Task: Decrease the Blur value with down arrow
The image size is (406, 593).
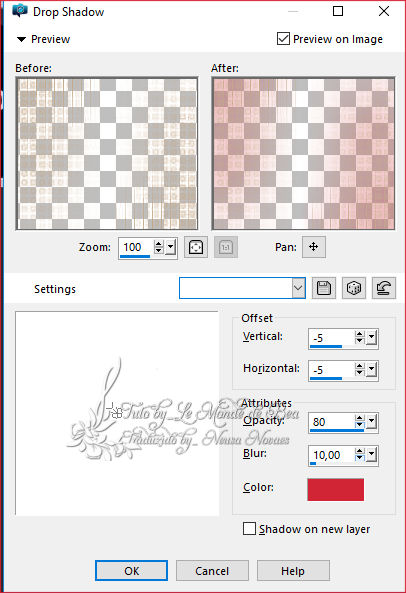Action: [x=360, y=458]
